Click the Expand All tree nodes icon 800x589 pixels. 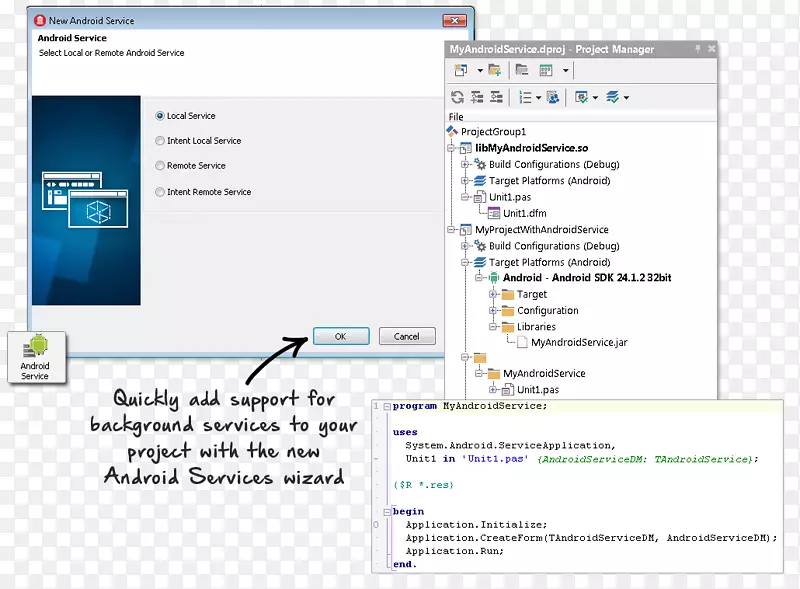[x=476, y=97]
